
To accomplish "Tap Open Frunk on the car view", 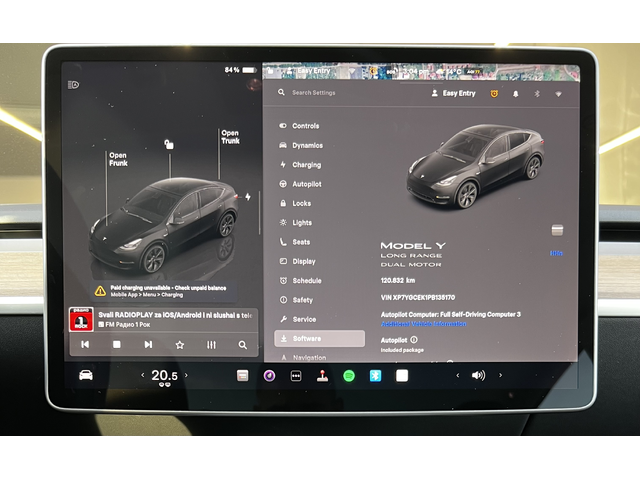I will [x=118, y=159].
